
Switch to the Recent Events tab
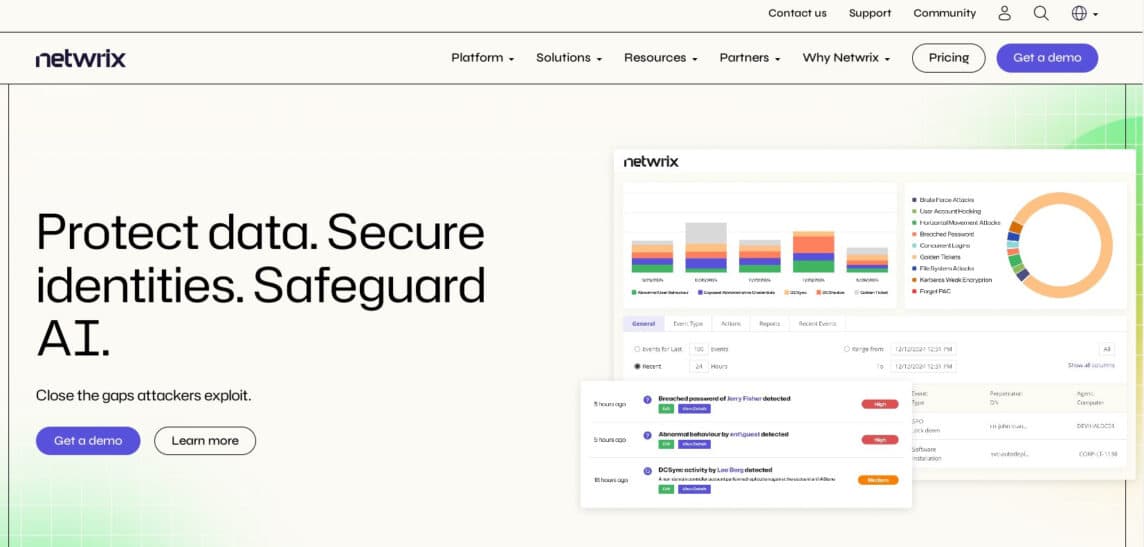[817, 324]
